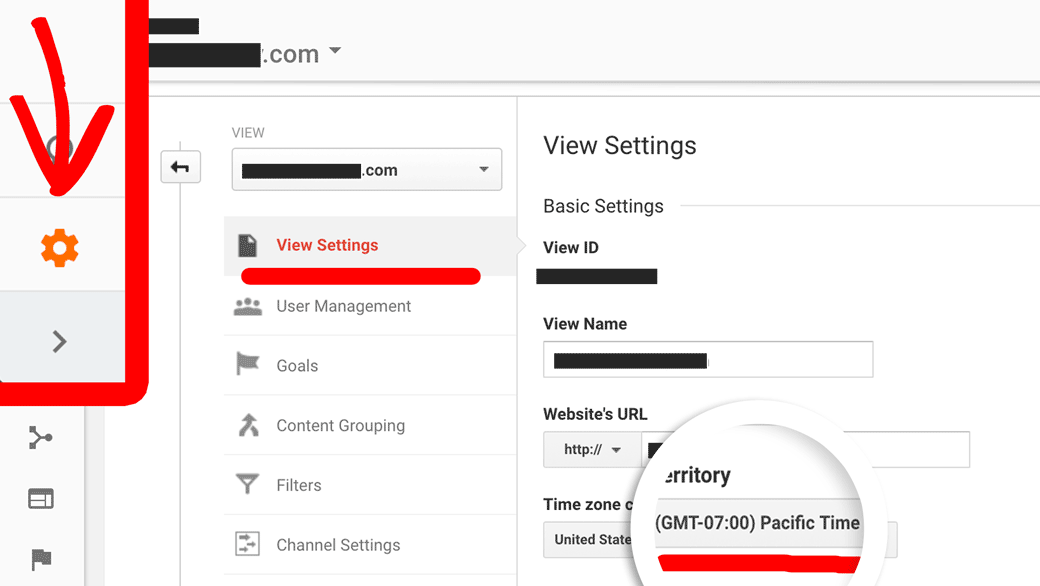Expand the sidebar with the chevron arrow

tap(60, 341)
